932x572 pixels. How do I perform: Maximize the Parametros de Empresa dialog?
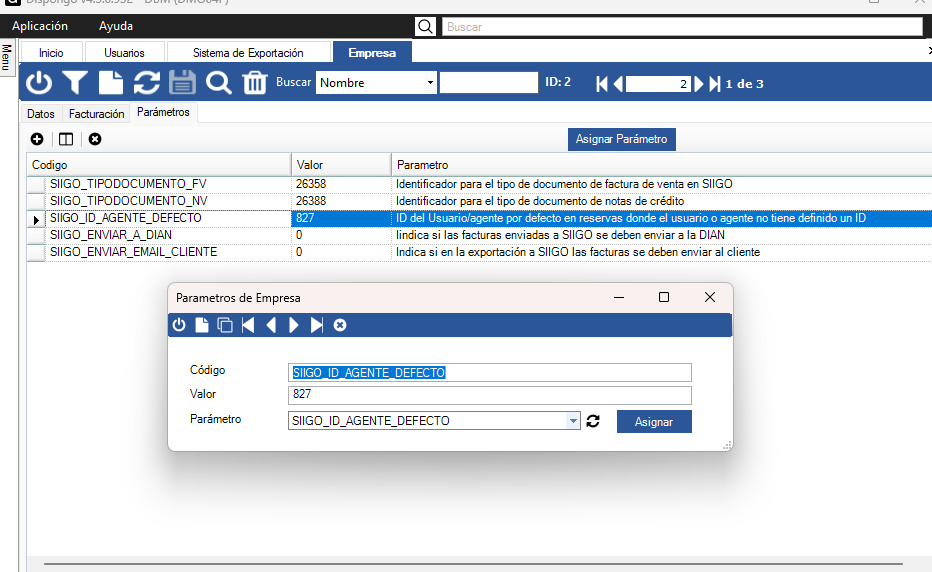tap(664, 297)
